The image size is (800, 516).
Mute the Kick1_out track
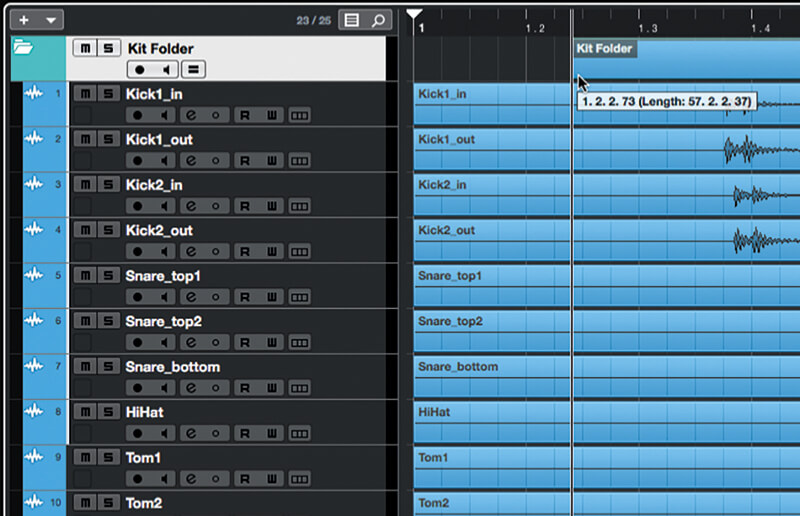85,139
